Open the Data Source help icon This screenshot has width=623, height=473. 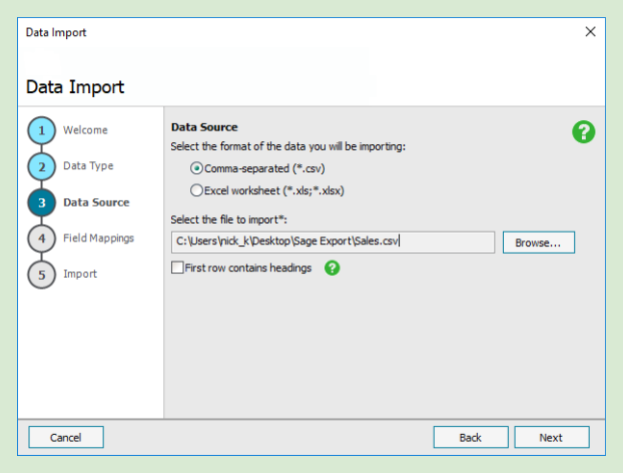pos(583,131)
